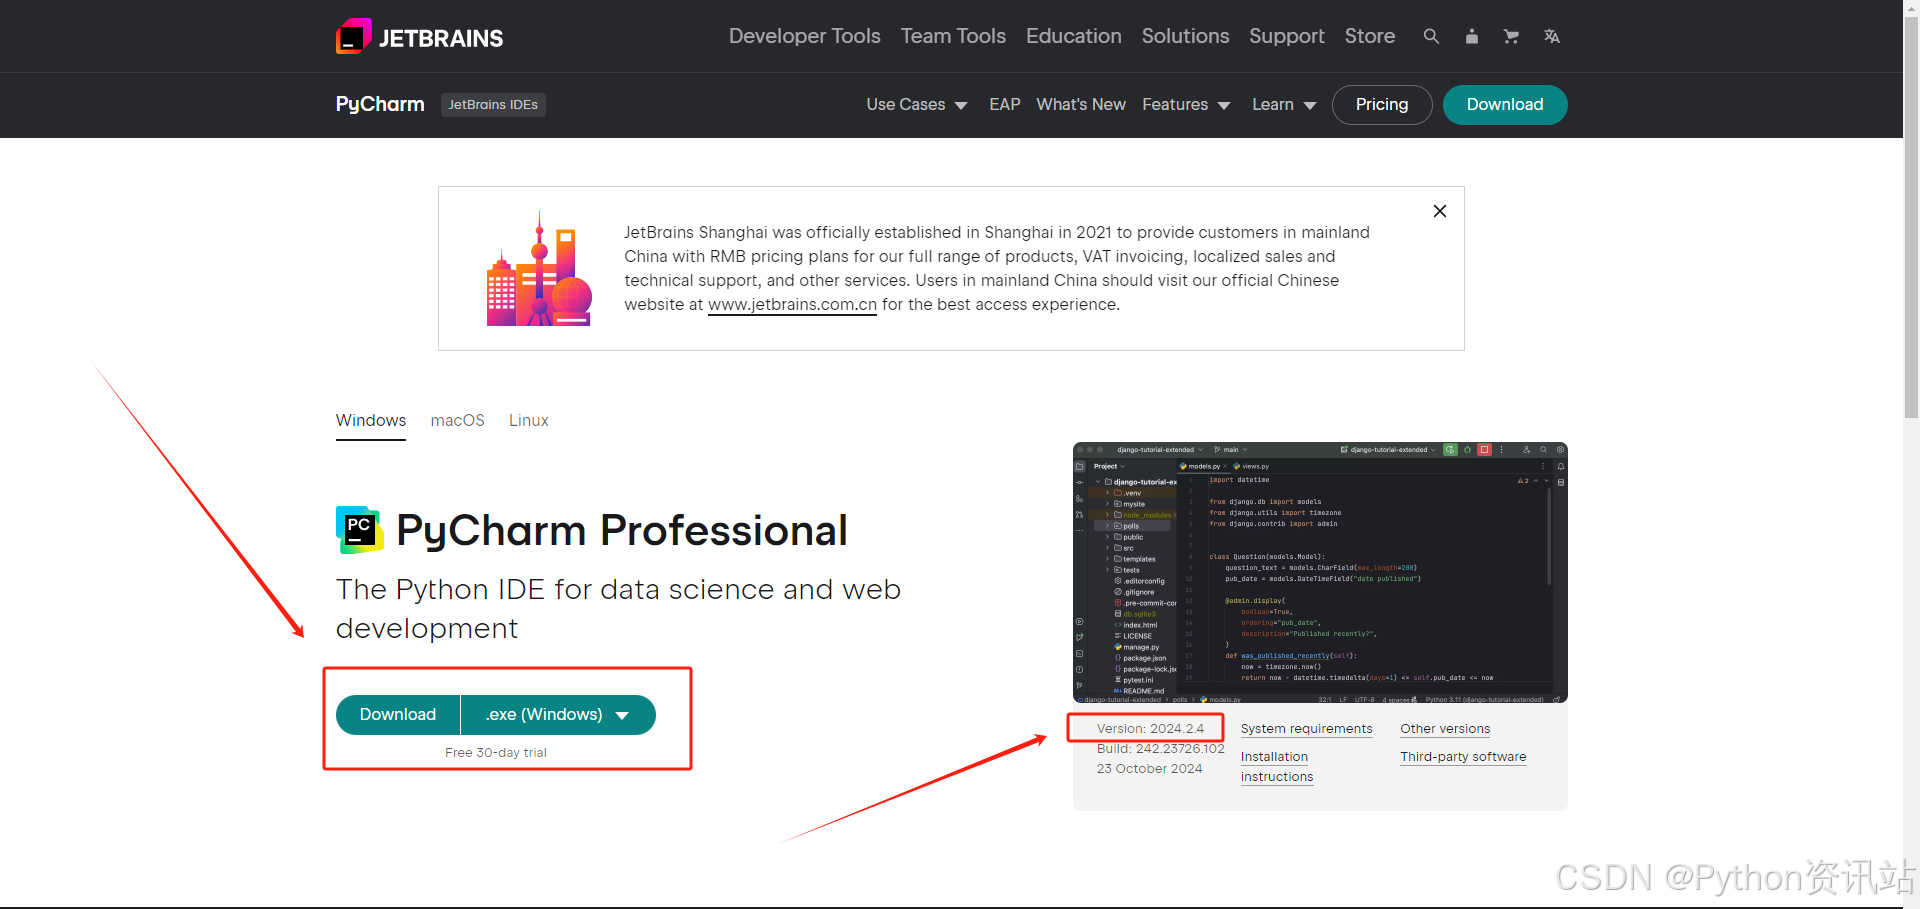The height and width of the screenshot is (909, 1920).
Task: Open Solutions menu
Action: pos(1185,36)
